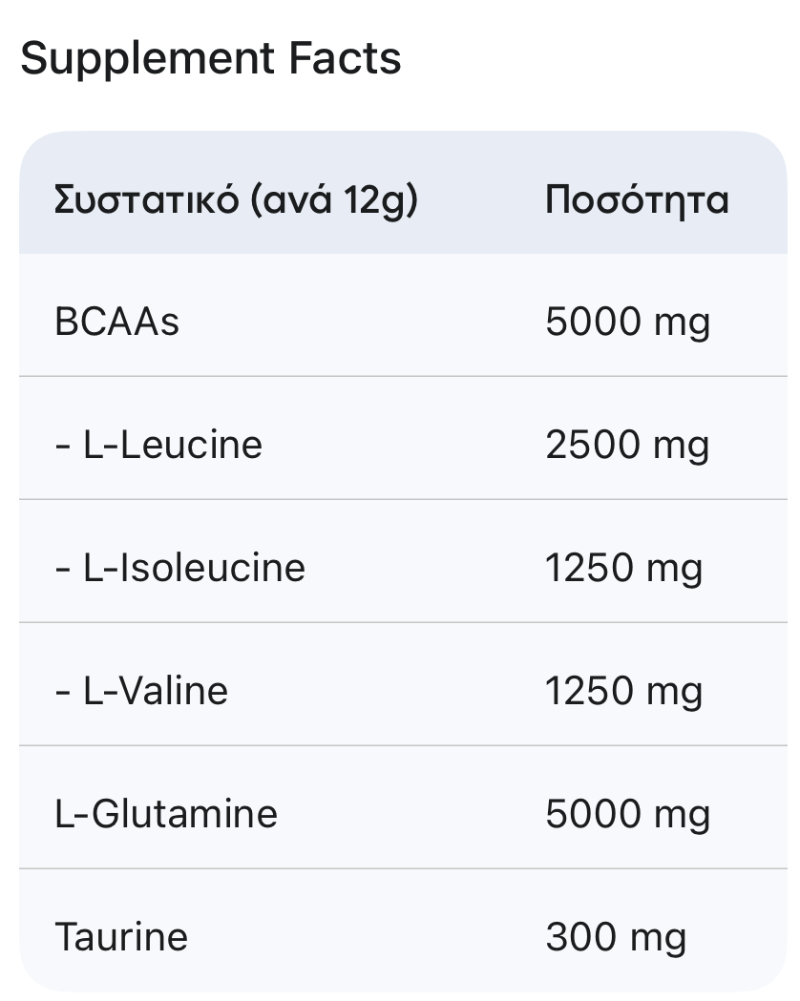
Task: Click the word Facts in the title
Action: coord(345,58)
